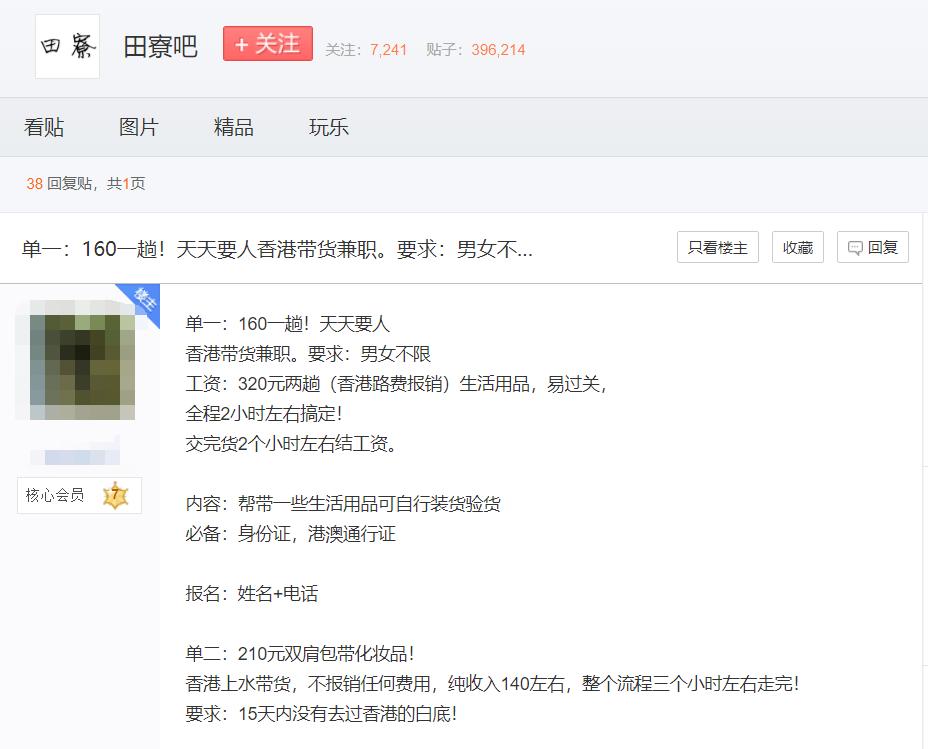Image resolution: width=928 pixels, height=749 pixels.
Task: Switch to the 玩乐 tab
Action: tap(329, 126)
